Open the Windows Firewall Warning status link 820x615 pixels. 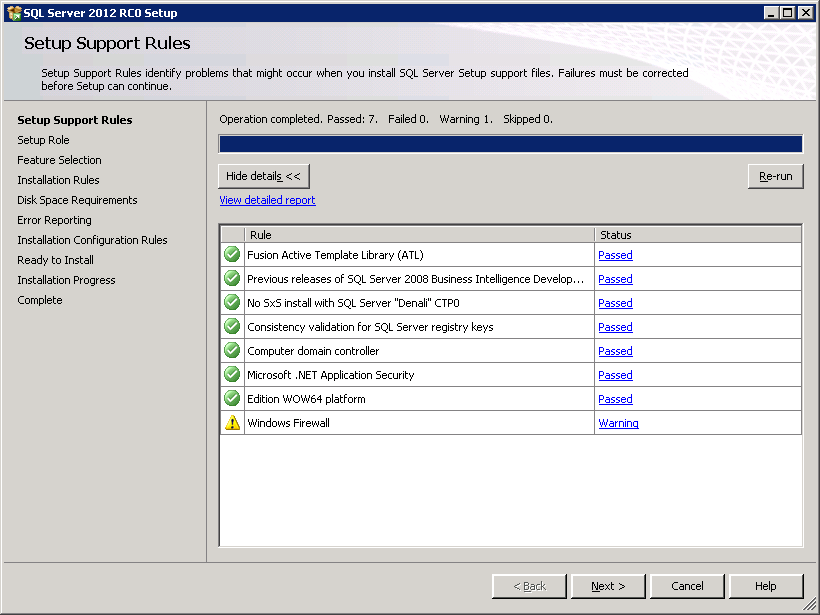tap(618, 423)
